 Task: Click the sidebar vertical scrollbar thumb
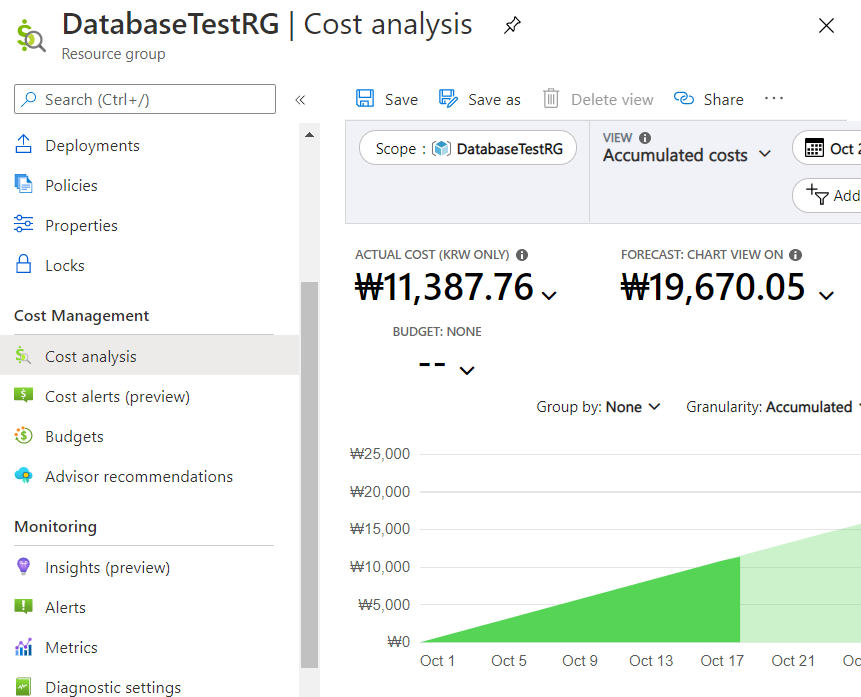coord(309,475)
